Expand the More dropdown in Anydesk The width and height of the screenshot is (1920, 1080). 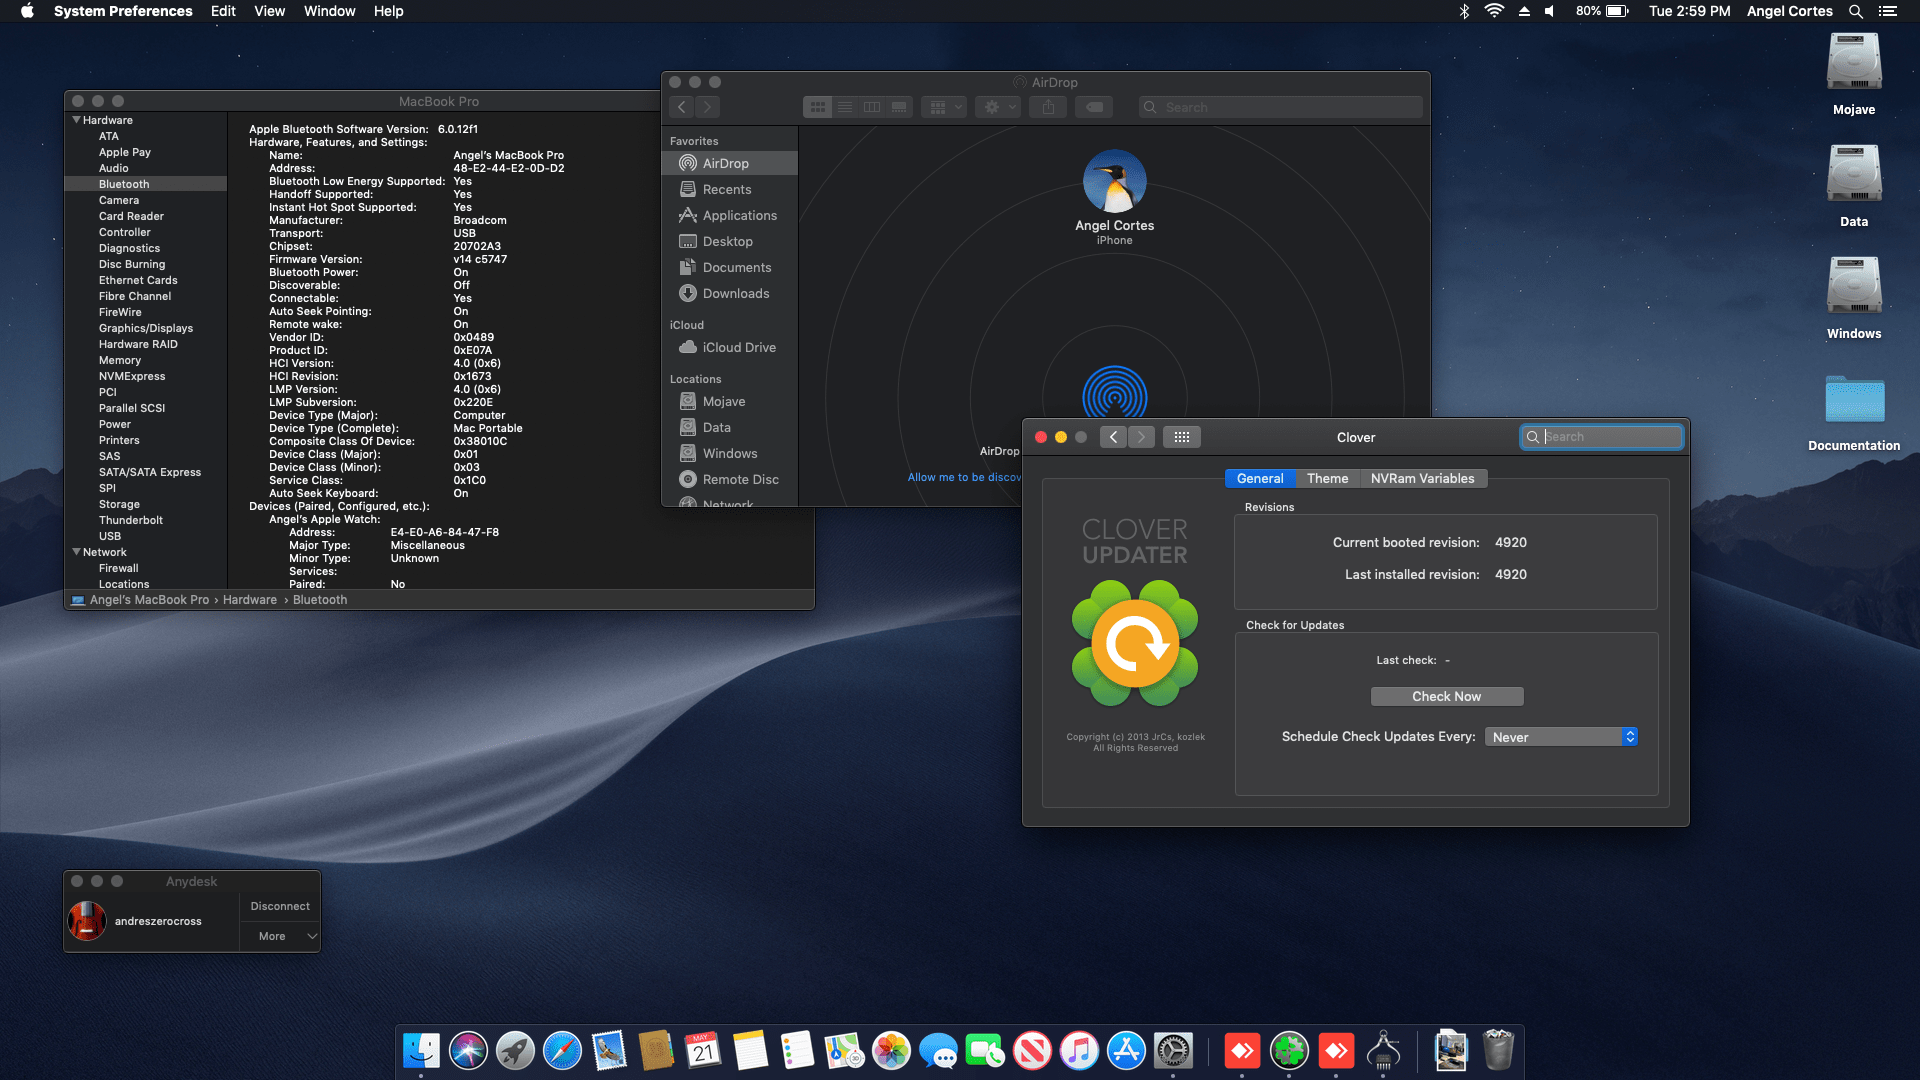[280, 936]
